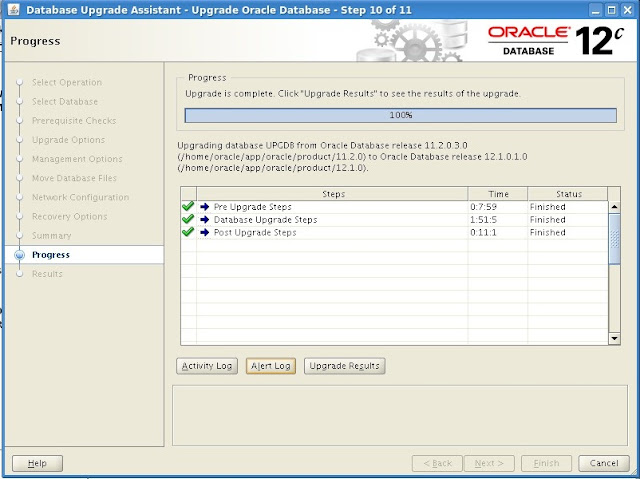This screenshot has width=640, height=479.
Task: Open the Help button
Action: coord(37,463)
